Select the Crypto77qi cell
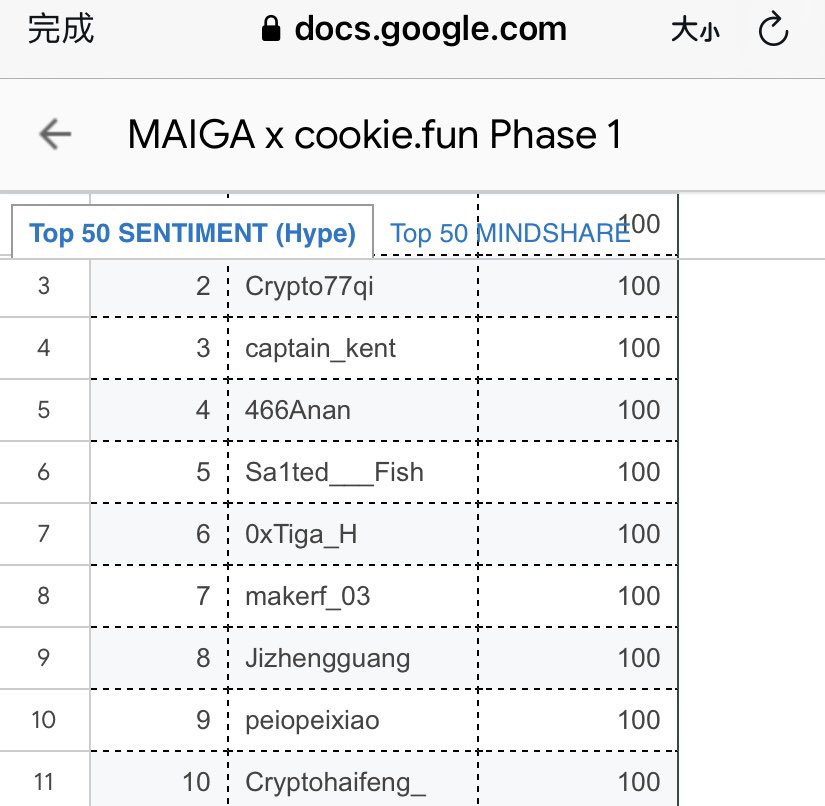 [x=353, y=286]
